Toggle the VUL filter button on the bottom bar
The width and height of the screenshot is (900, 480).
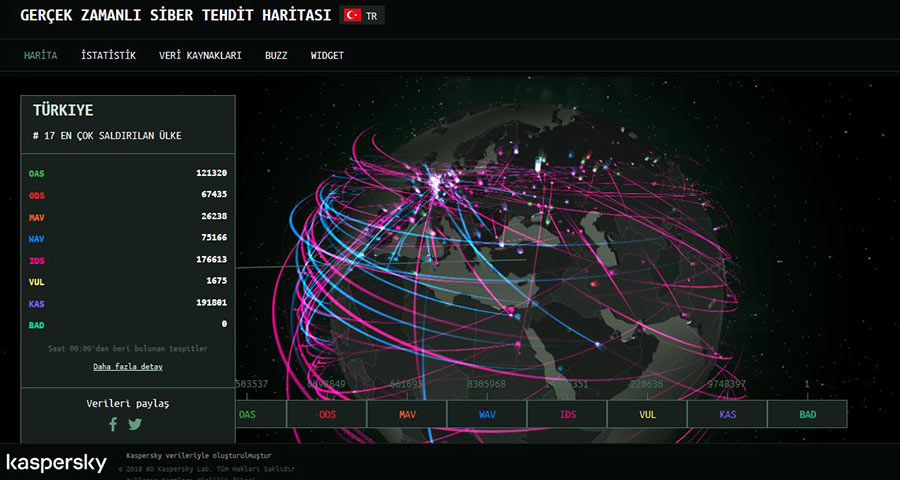coord(647,414)
